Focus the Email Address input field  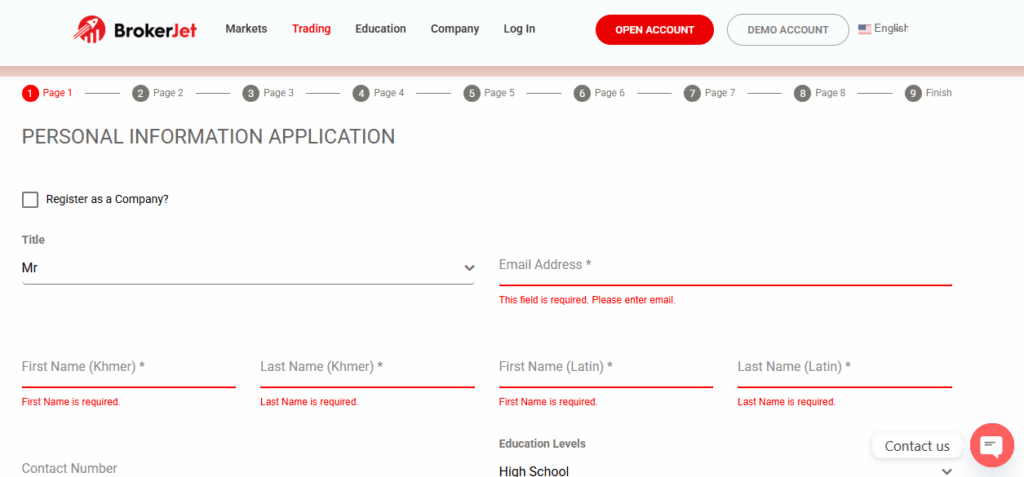pos(726,268)
